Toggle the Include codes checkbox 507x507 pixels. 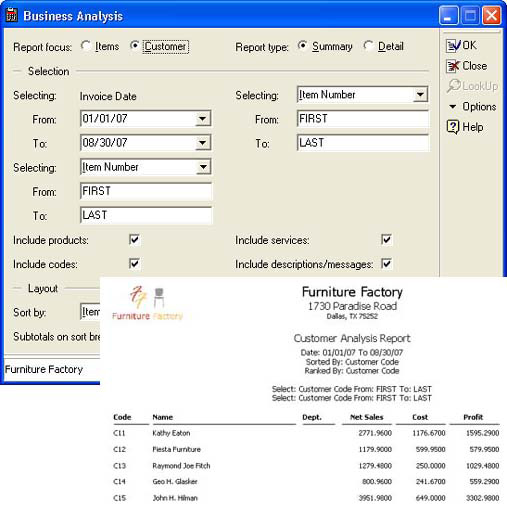point(134,264)
